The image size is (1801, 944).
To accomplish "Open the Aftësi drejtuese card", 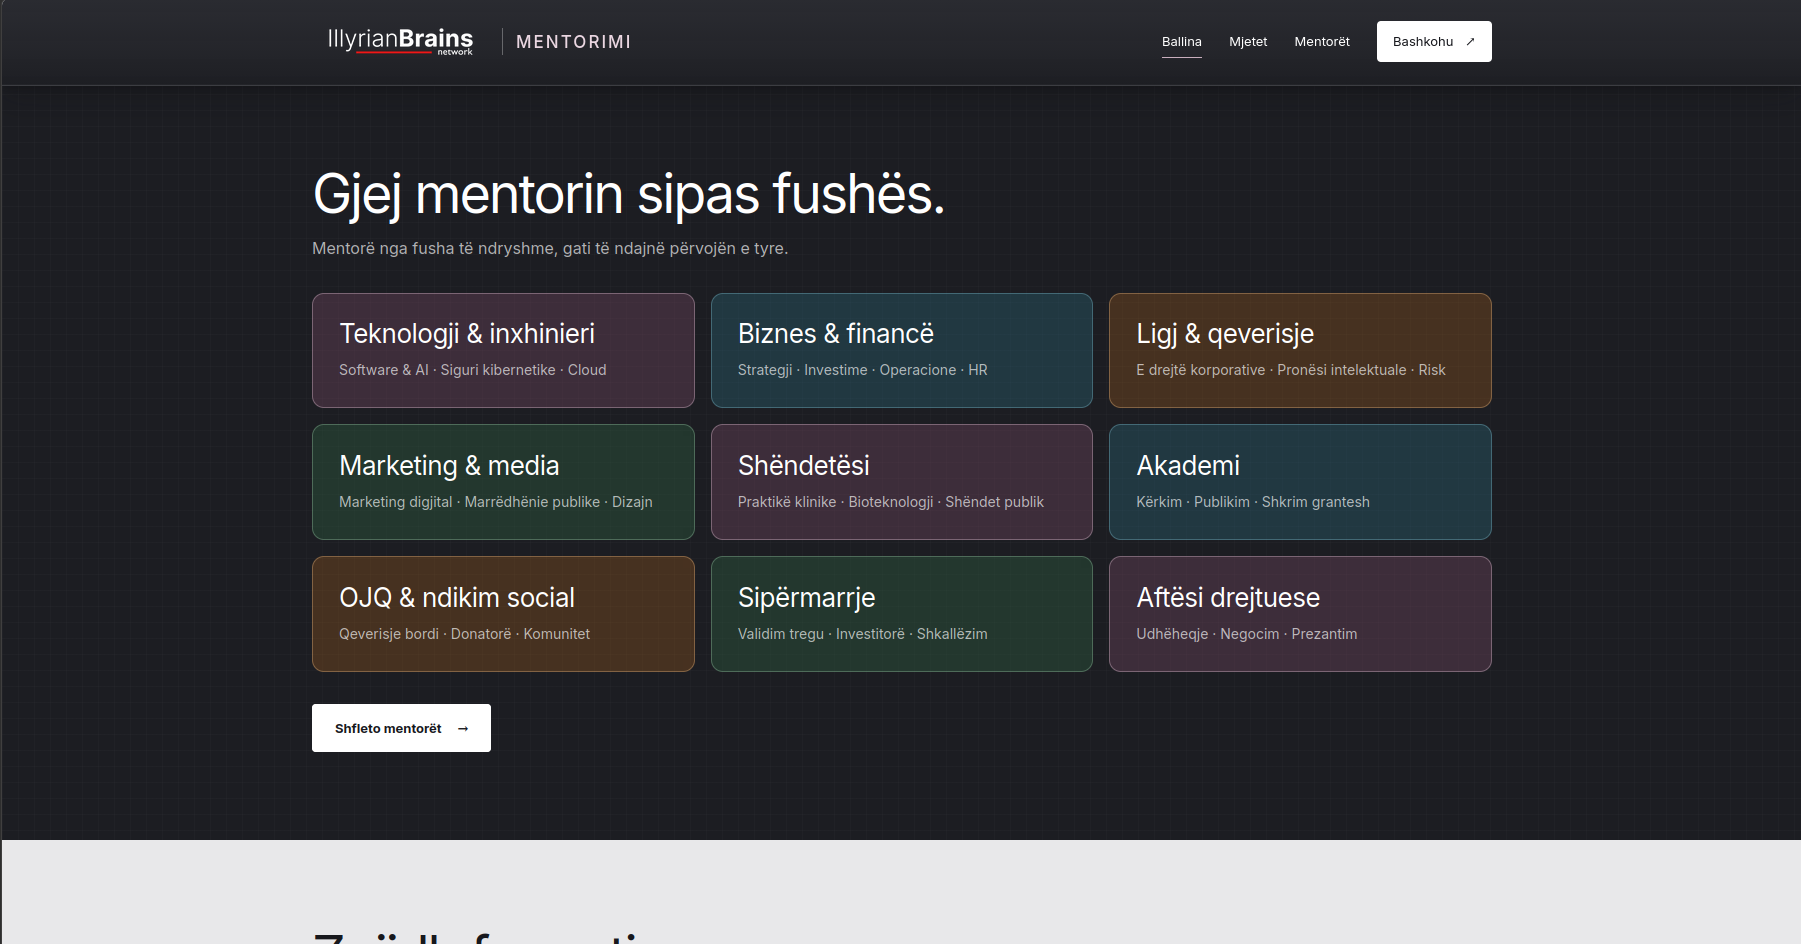I will click(x=1300, y=614).
